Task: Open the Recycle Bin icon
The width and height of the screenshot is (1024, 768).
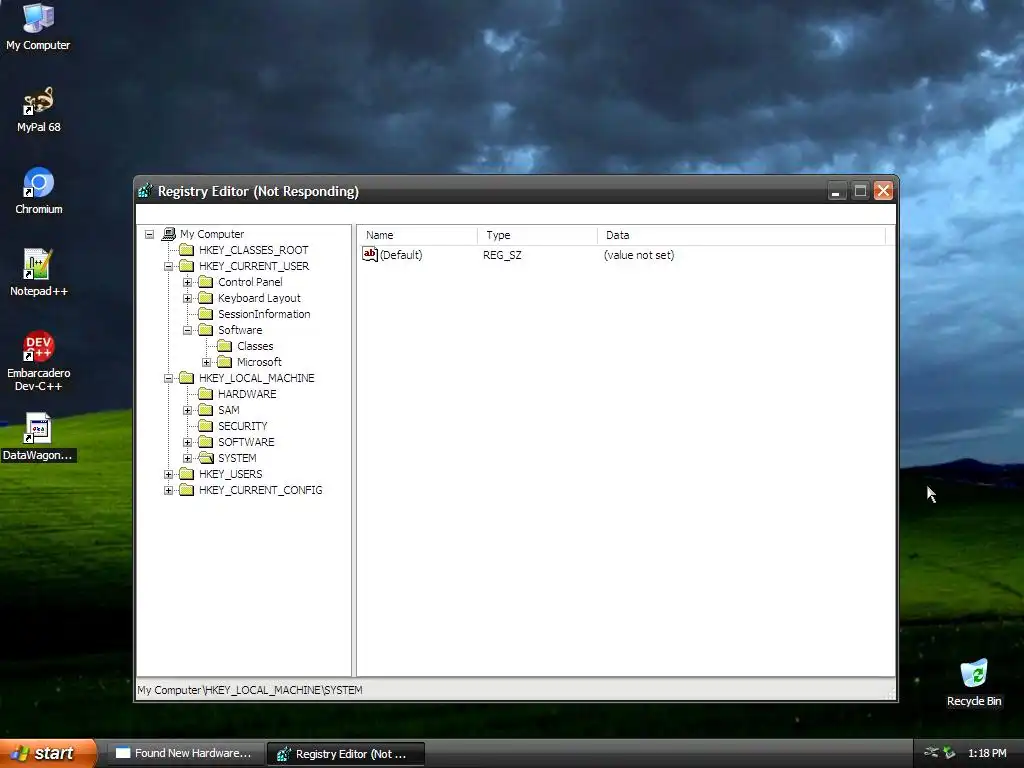Action: pyautogui.click(x=974, y=682)
